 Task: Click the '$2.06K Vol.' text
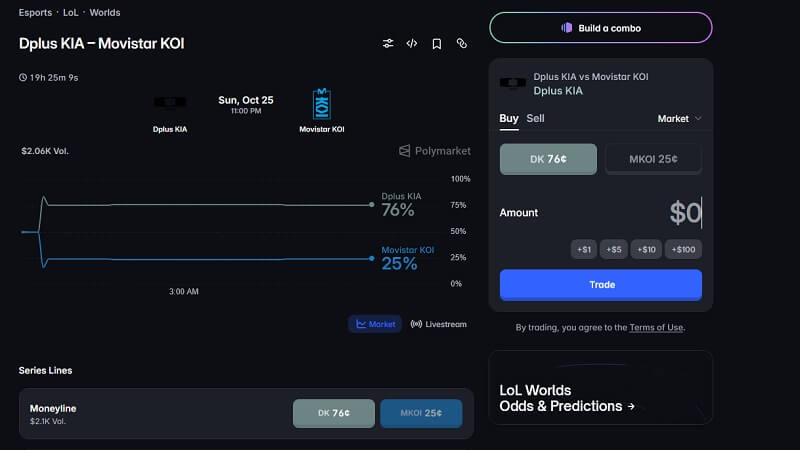click(x=45, y=151)
